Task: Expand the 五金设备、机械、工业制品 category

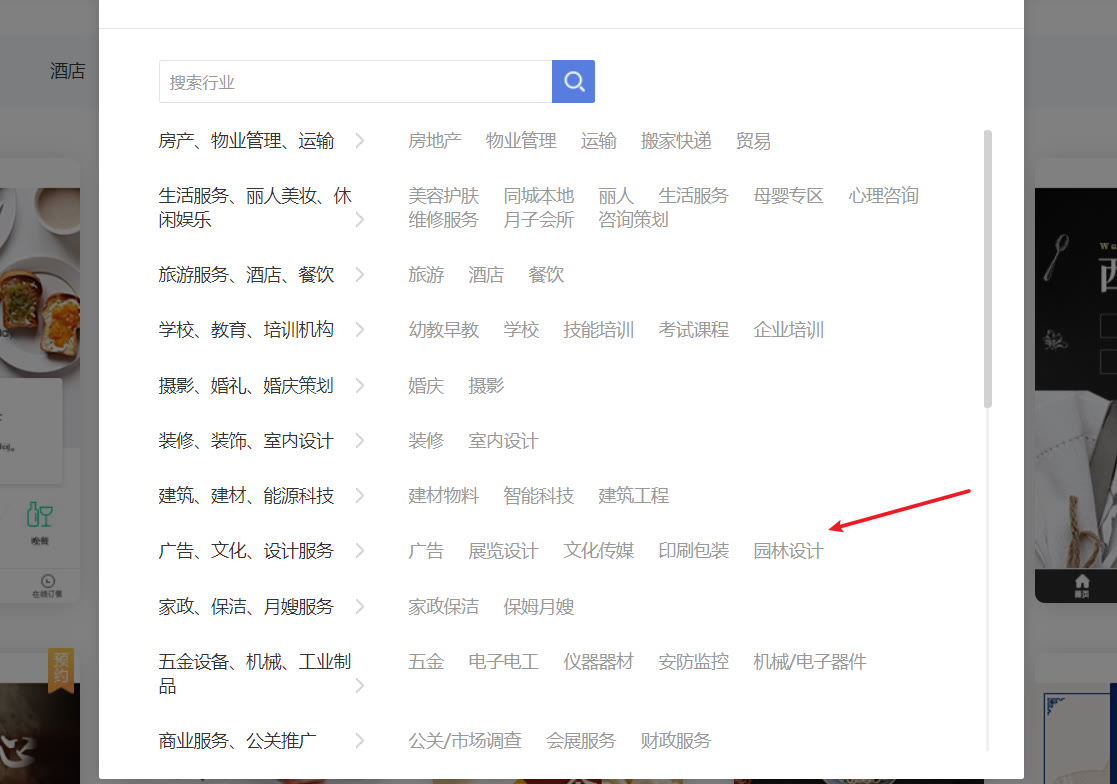Action: (x=359, y=686)
